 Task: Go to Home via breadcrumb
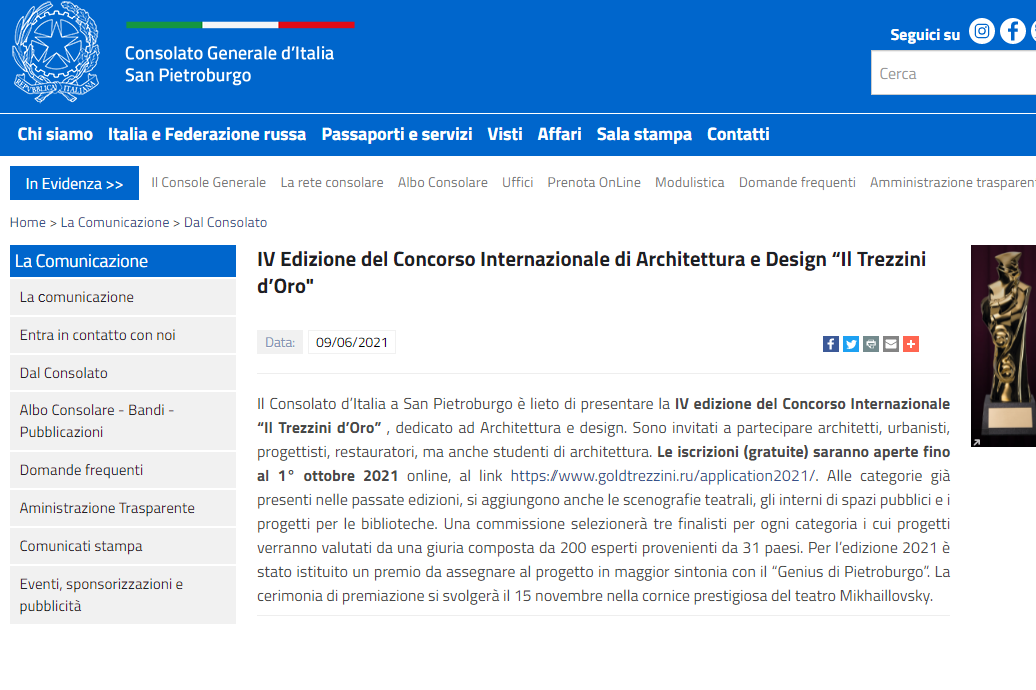tap(28, 223)
